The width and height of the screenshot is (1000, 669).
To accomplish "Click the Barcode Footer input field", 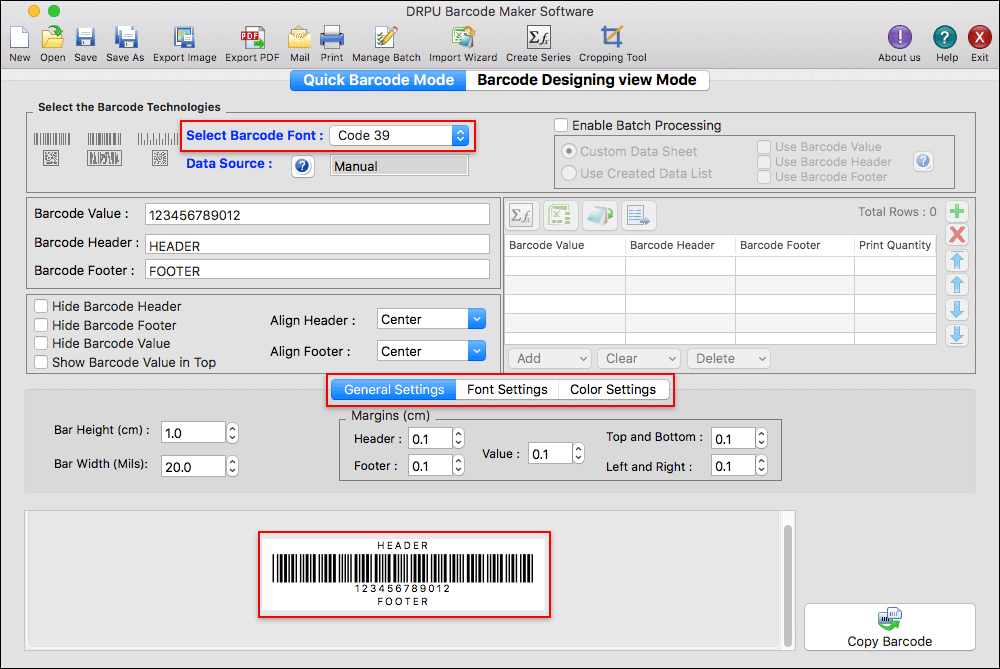I will (x=317, y=270).
